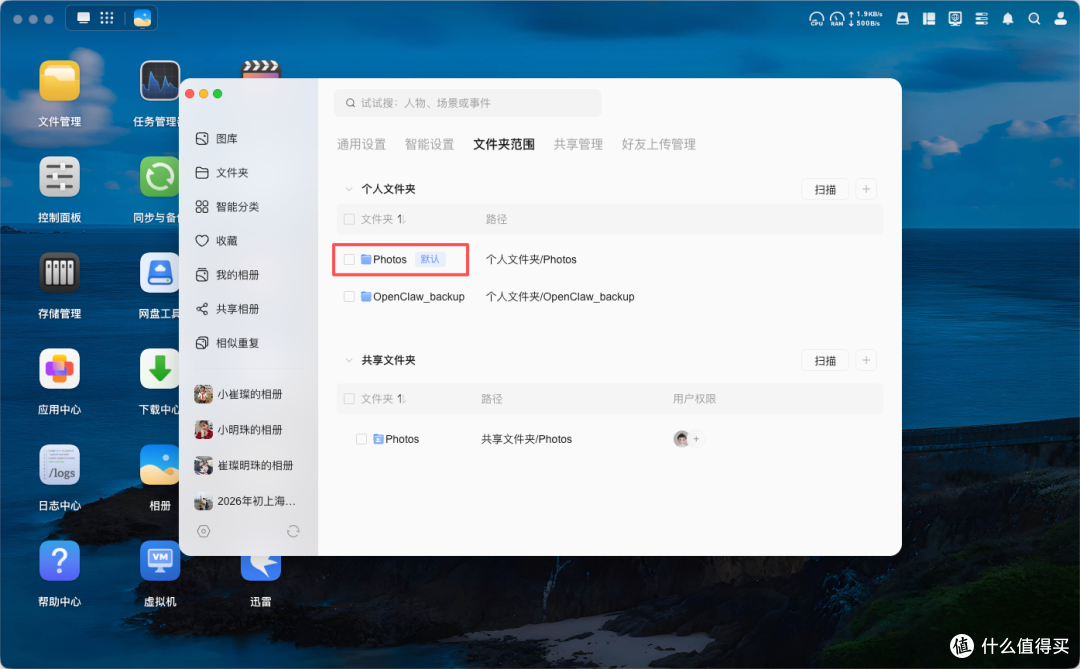Screen dimensions: 1080x669
Task: Click the notification bell in top bar
Action: pyautogui.click(x=1008, y=19)
